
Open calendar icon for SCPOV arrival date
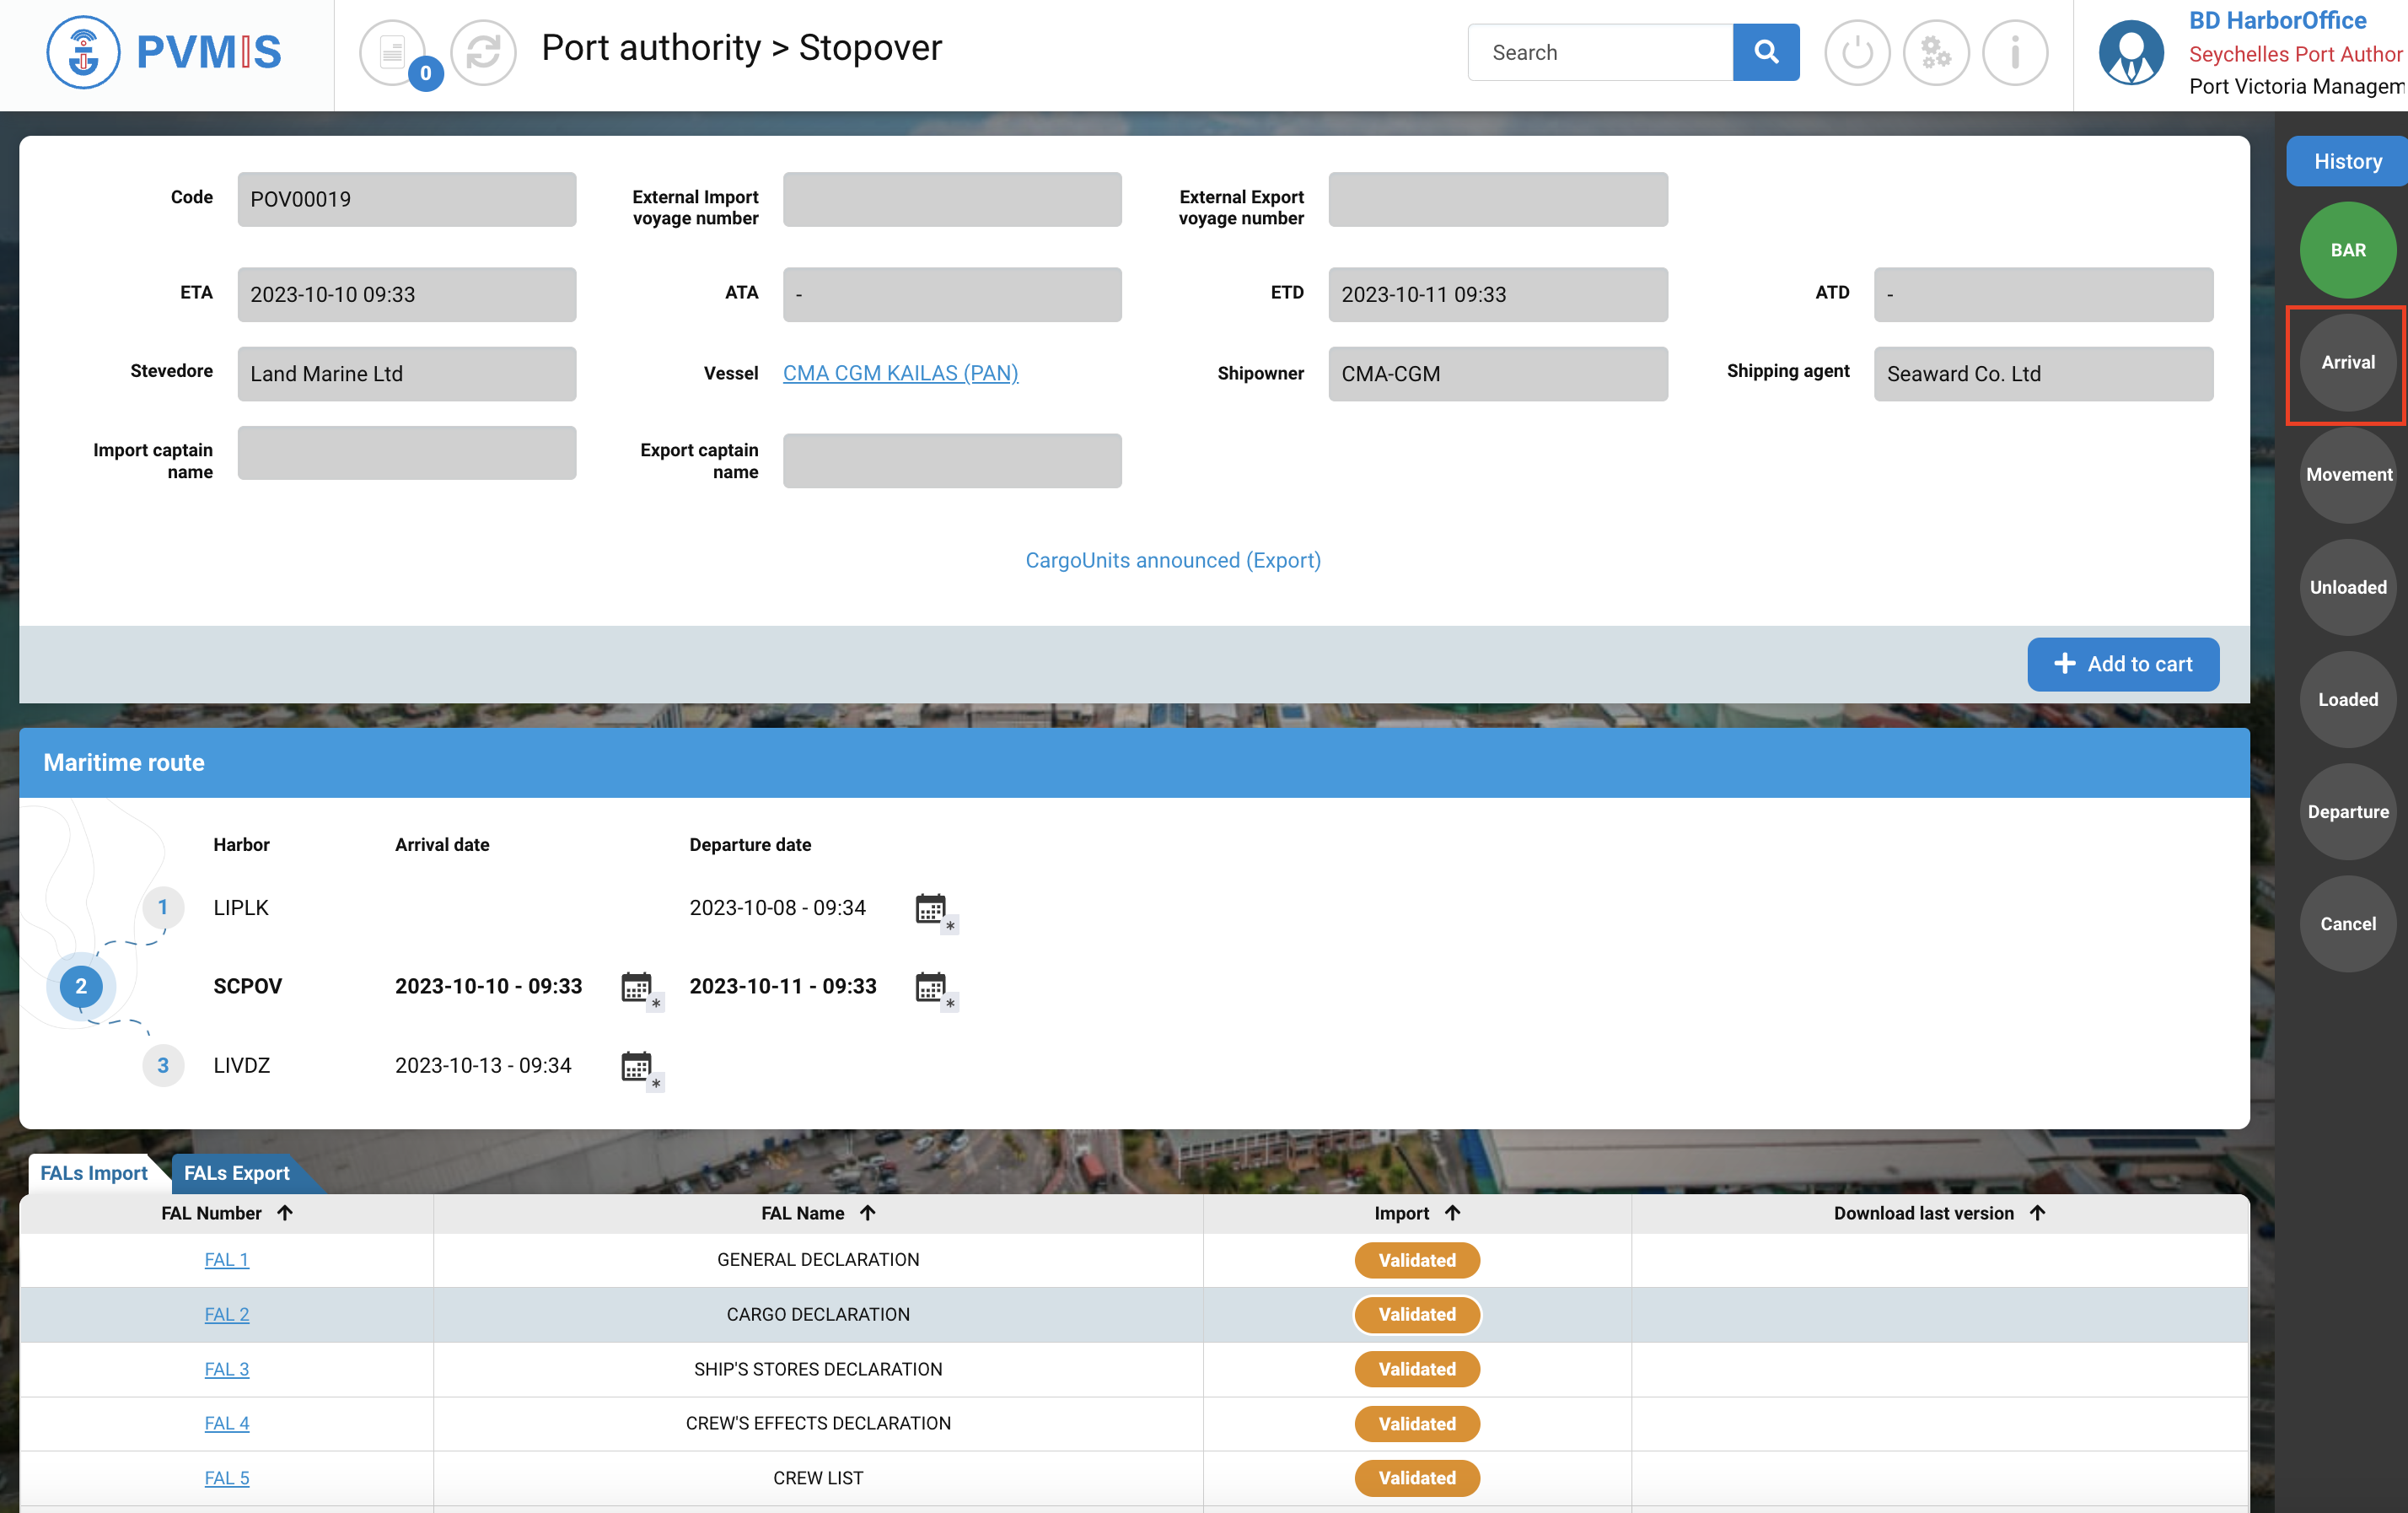pos(637,987)
